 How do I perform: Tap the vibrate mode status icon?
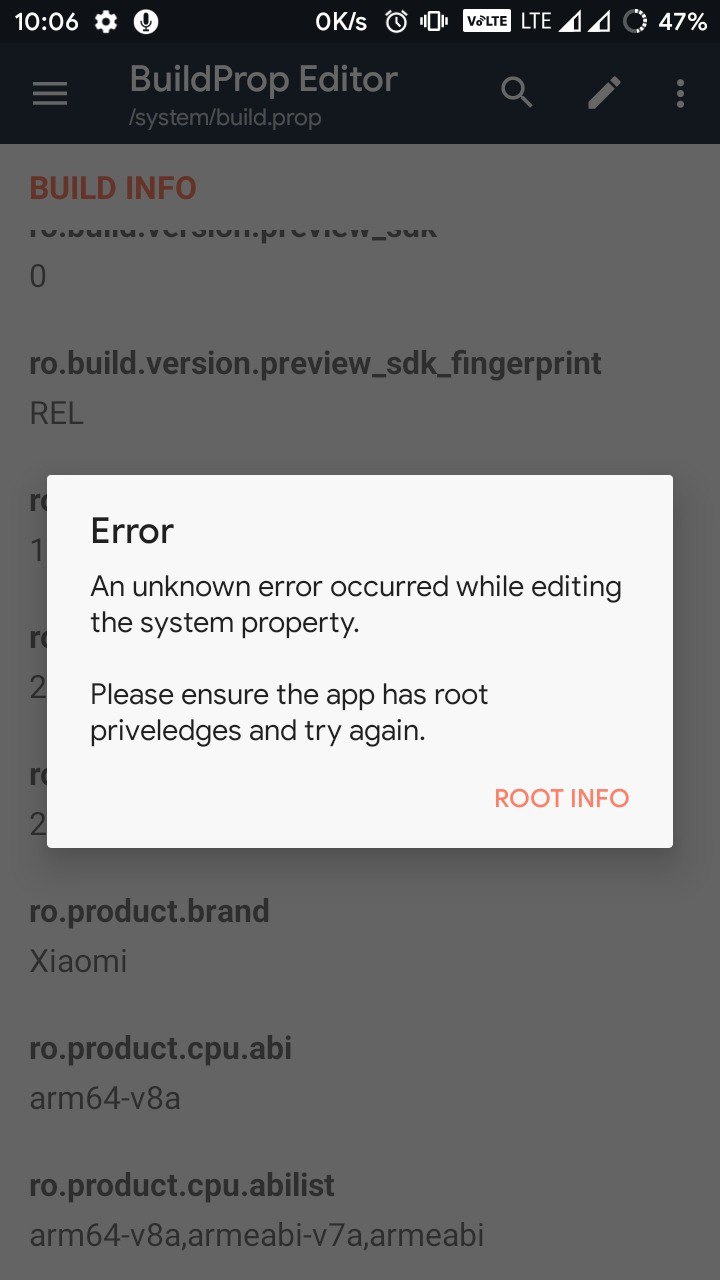tap(434, 21)
